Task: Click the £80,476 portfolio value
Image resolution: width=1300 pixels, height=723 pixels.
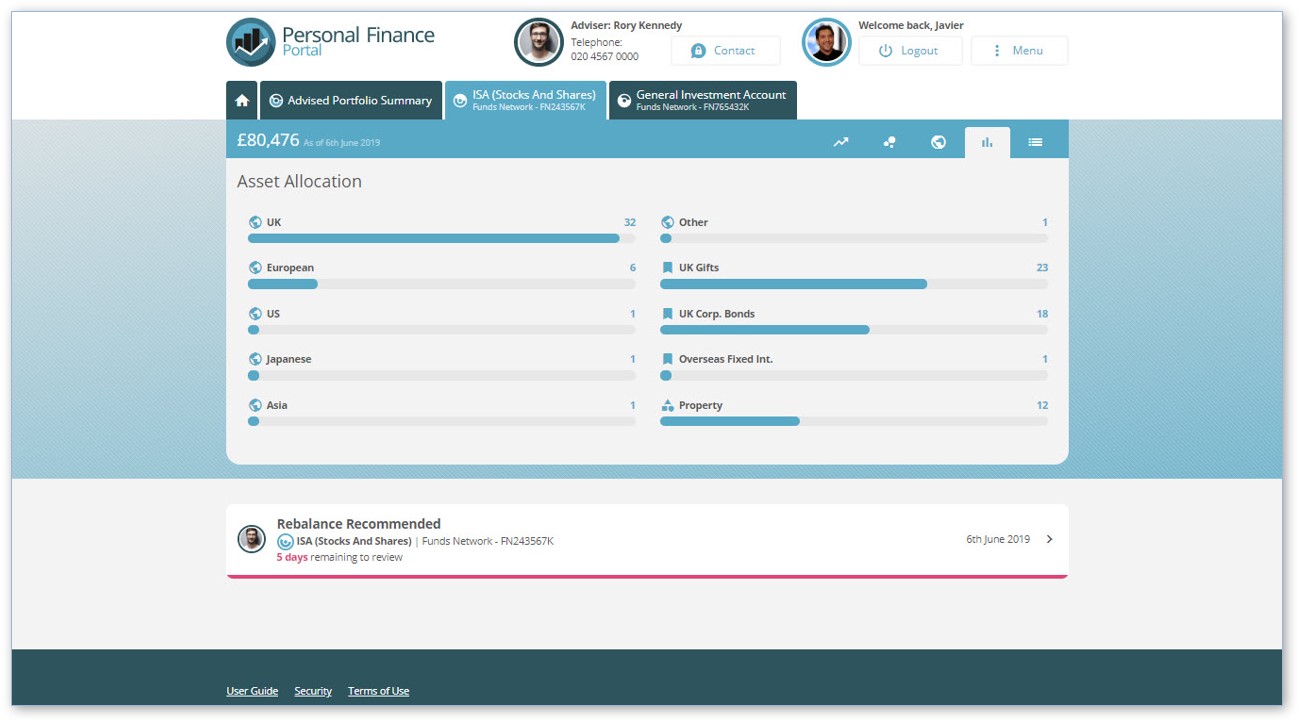Action: [268, 141]
